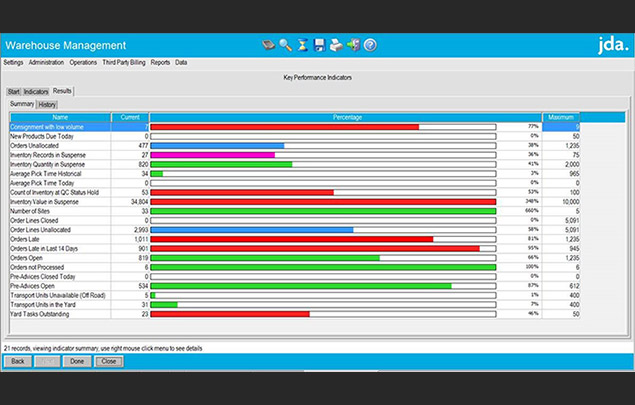Click the maximum value 2,000
The height and width of the screenshot is (405, 635).
tap(572, 164)
